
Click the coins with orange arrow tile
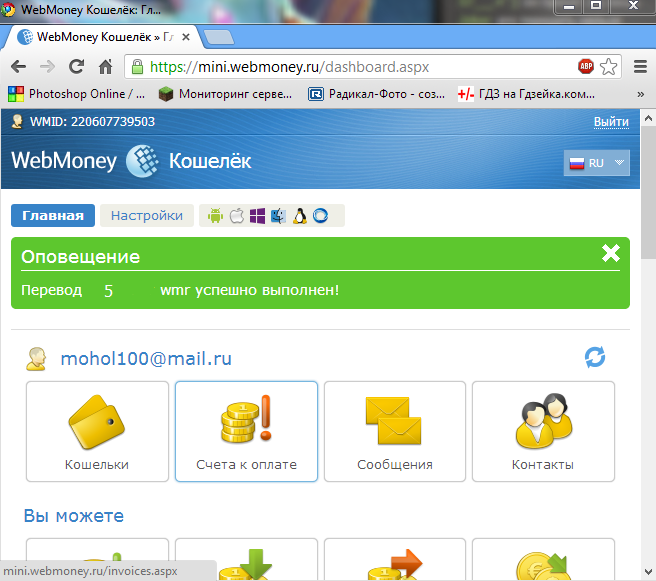(395, 559)
